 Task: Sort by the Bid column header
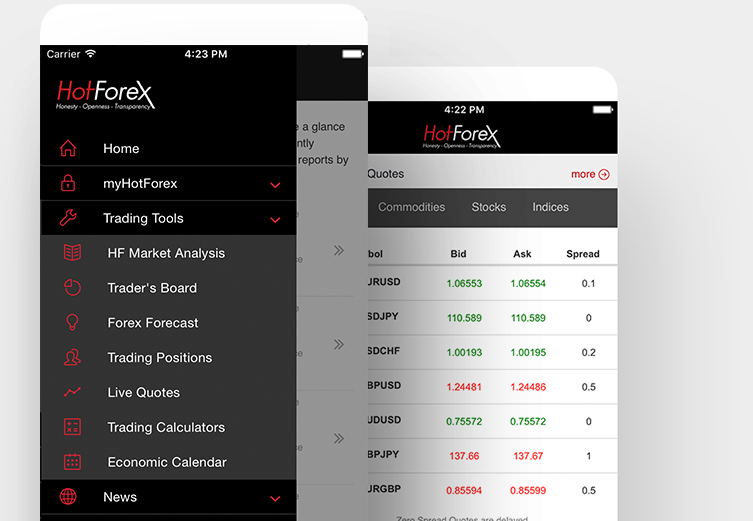tap(458, 254)
